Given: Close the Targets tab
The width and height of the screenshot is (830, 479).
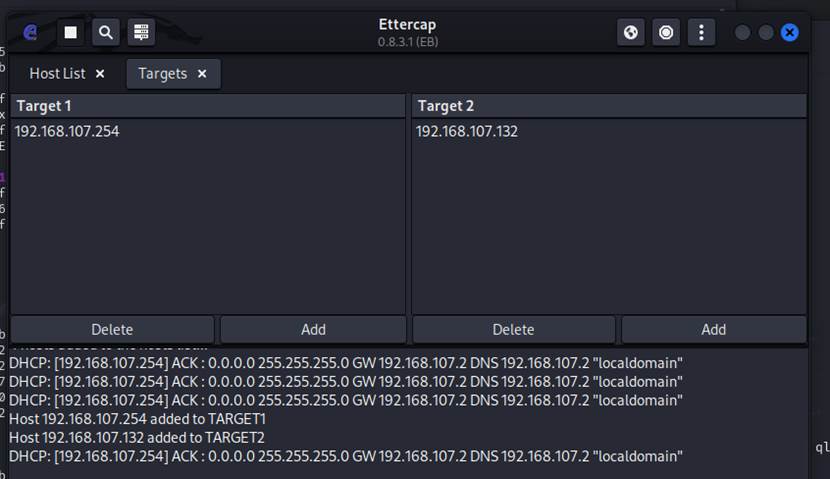Looking at the screenshot, I should [x=202, y=74].
